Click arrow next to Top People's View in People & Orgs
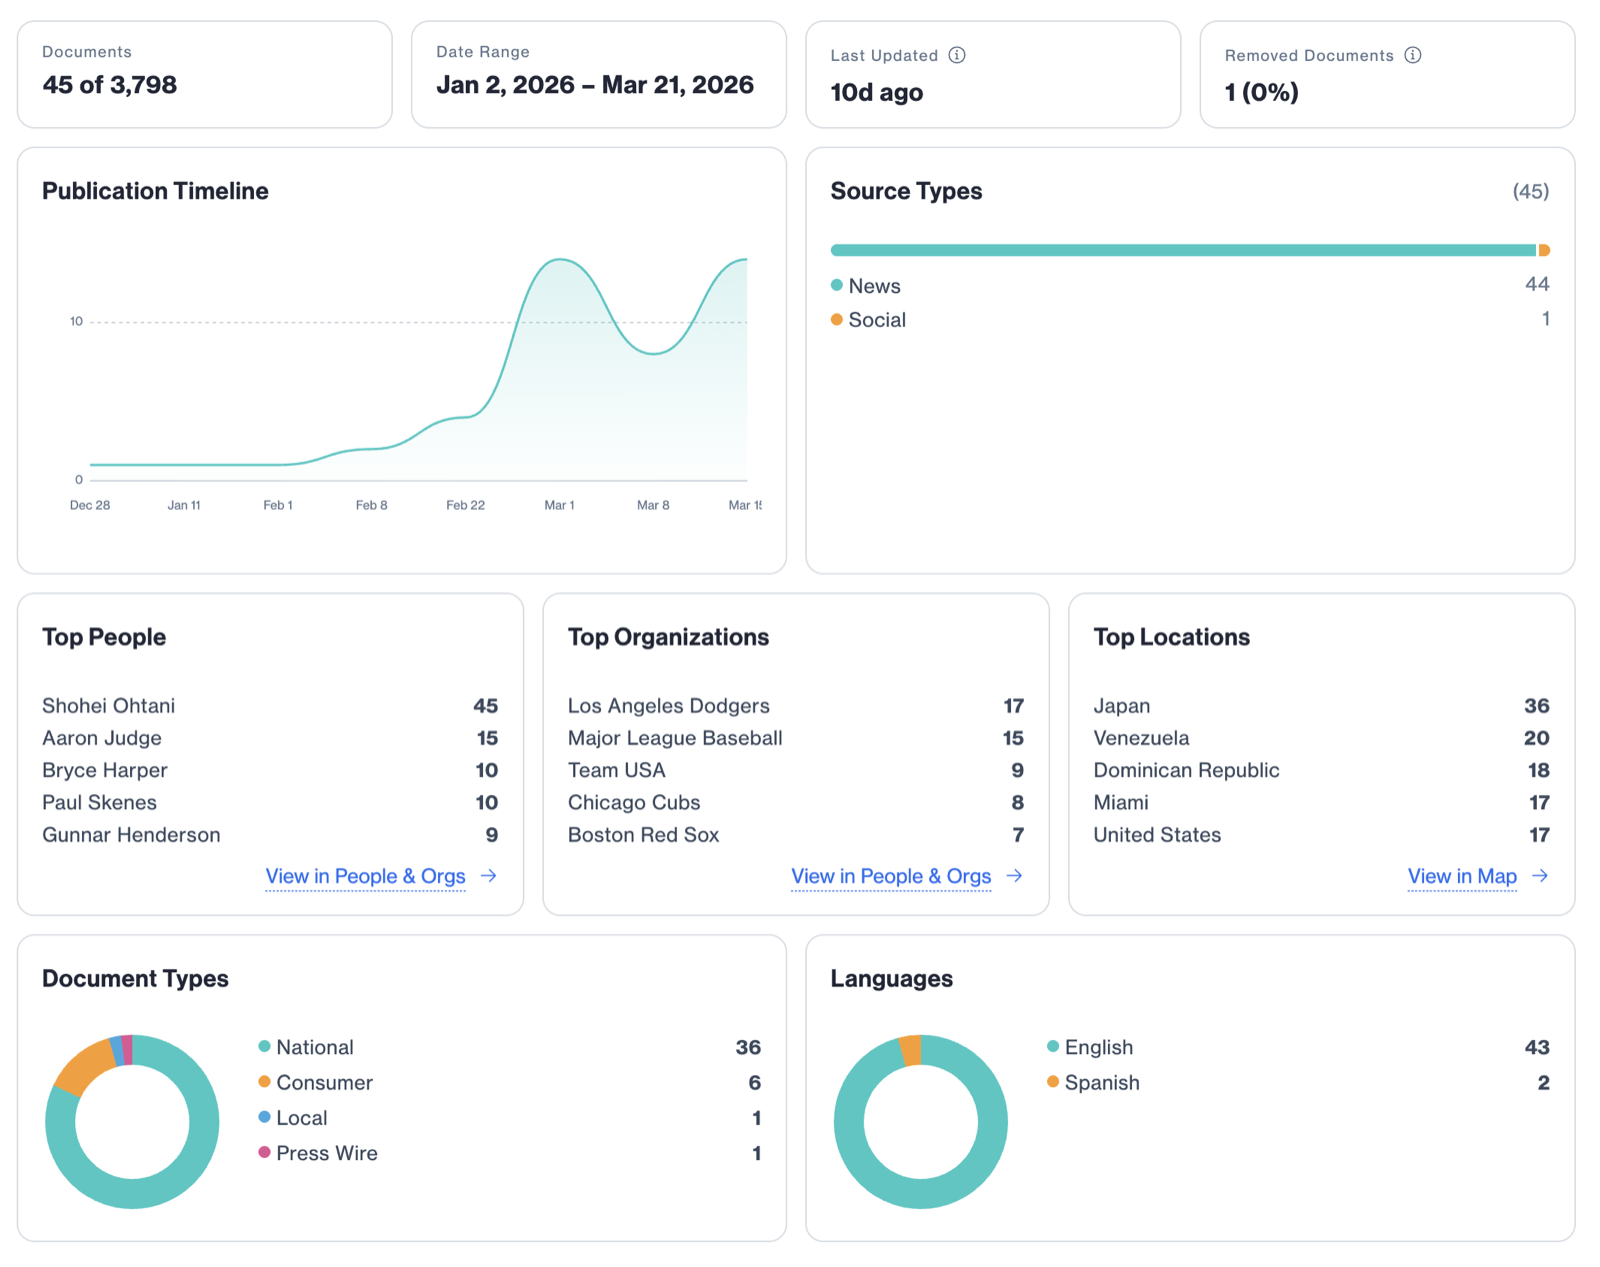1600x1267 pixels. pyautogui.click(x=489, y=876)
